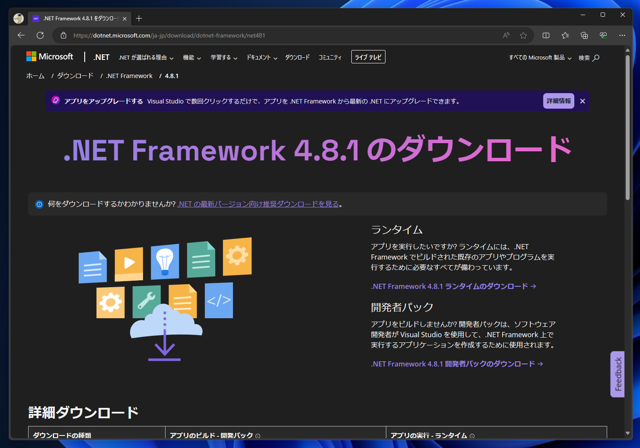The image size is (640, 448).
Task: Click the 詳細ダウンロード heading
Action: tap(84, 413)
